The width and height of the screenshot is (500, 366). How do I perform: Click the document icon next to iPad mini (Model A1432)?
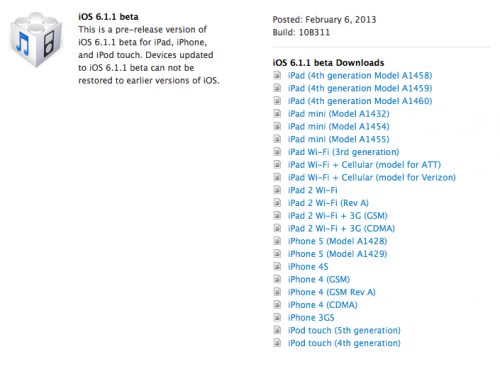point(277,114)
